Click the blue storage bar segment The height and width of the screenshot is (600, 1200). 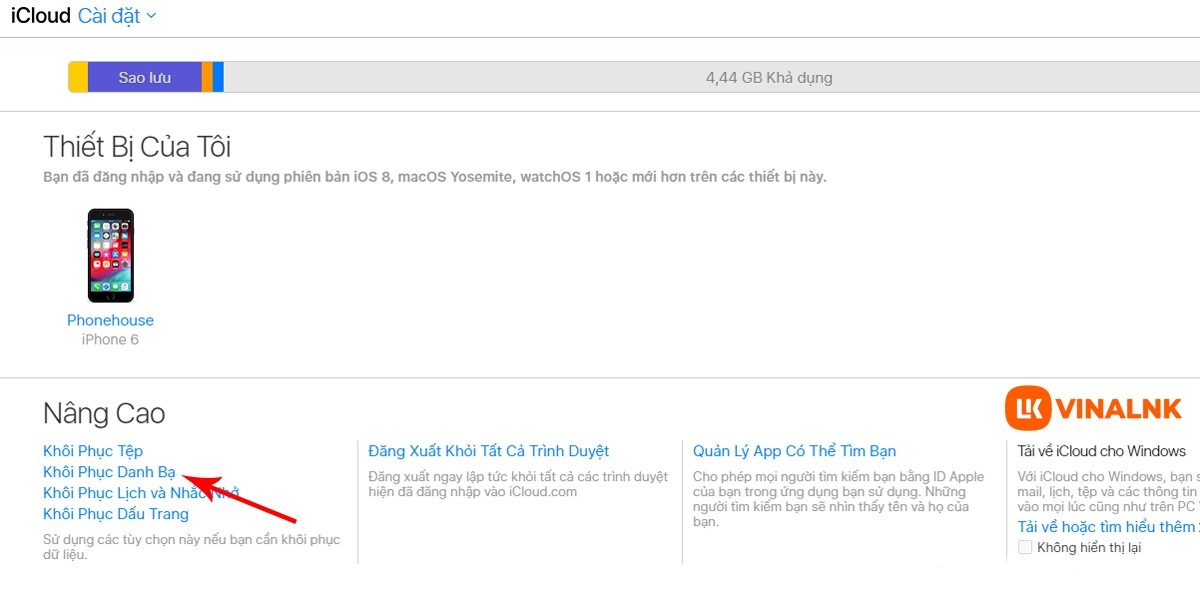tap(218, 77)
